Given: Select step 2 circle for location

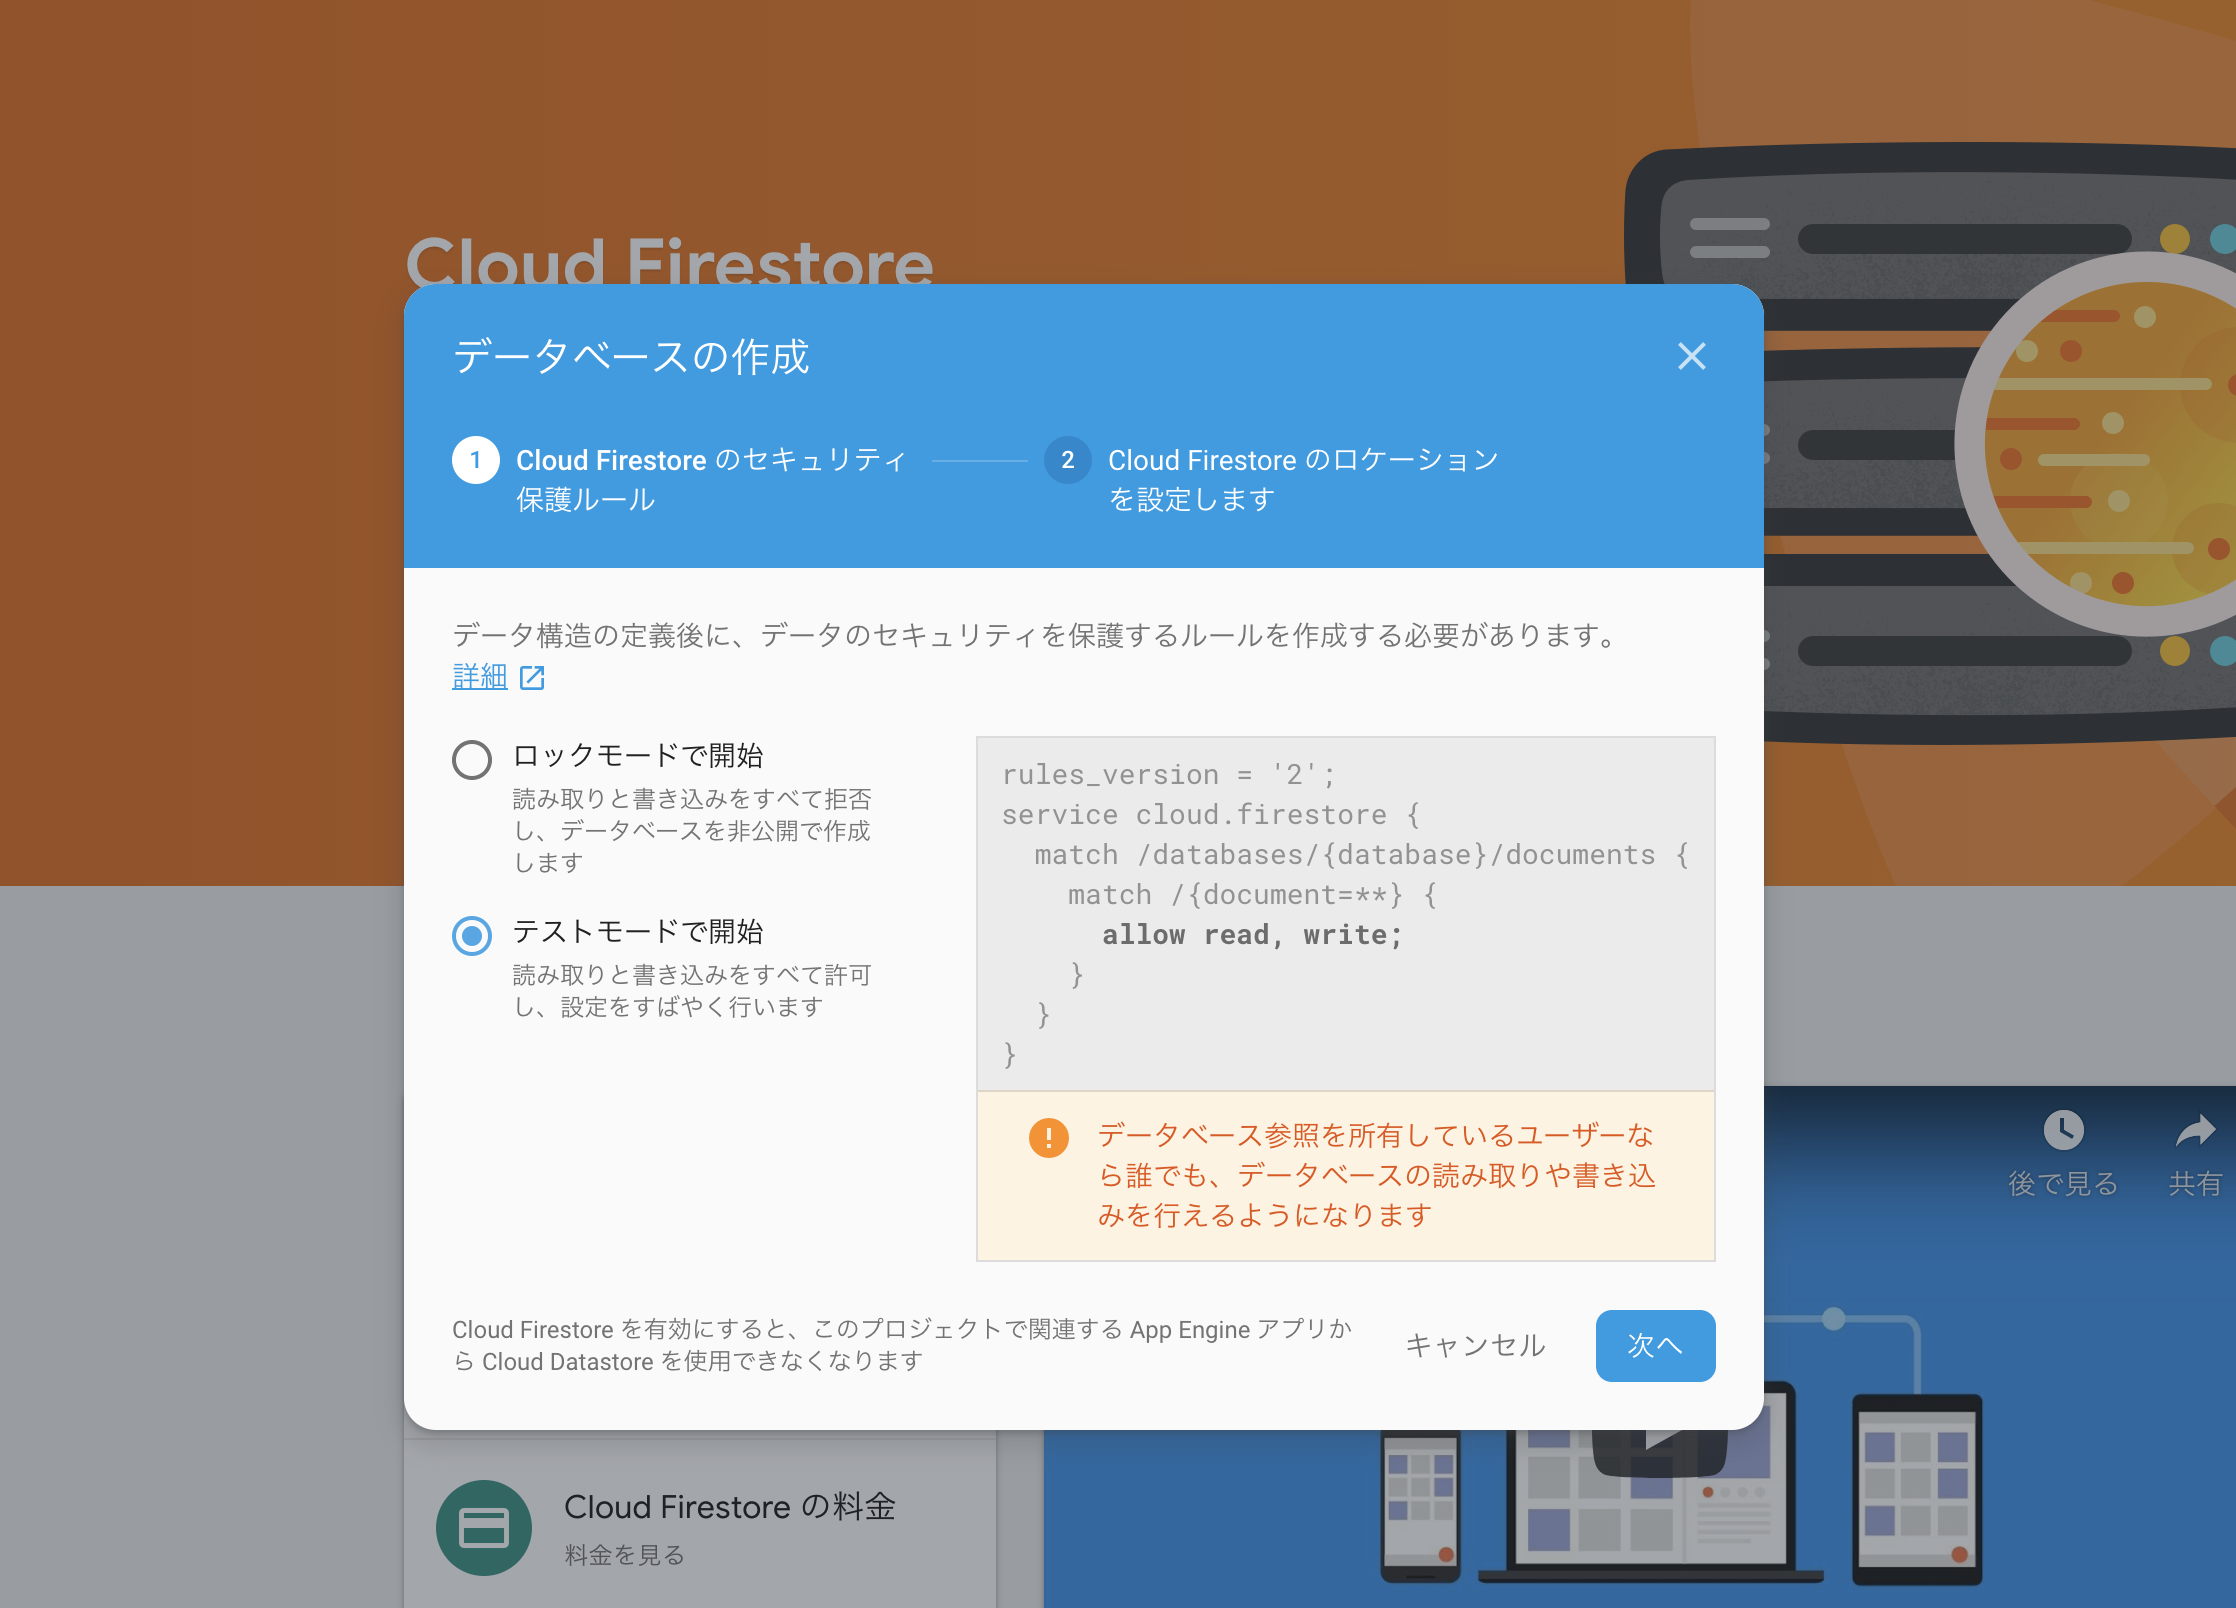Looking at the screenshot, I should pyautogui.click(x=1067, y=460).
